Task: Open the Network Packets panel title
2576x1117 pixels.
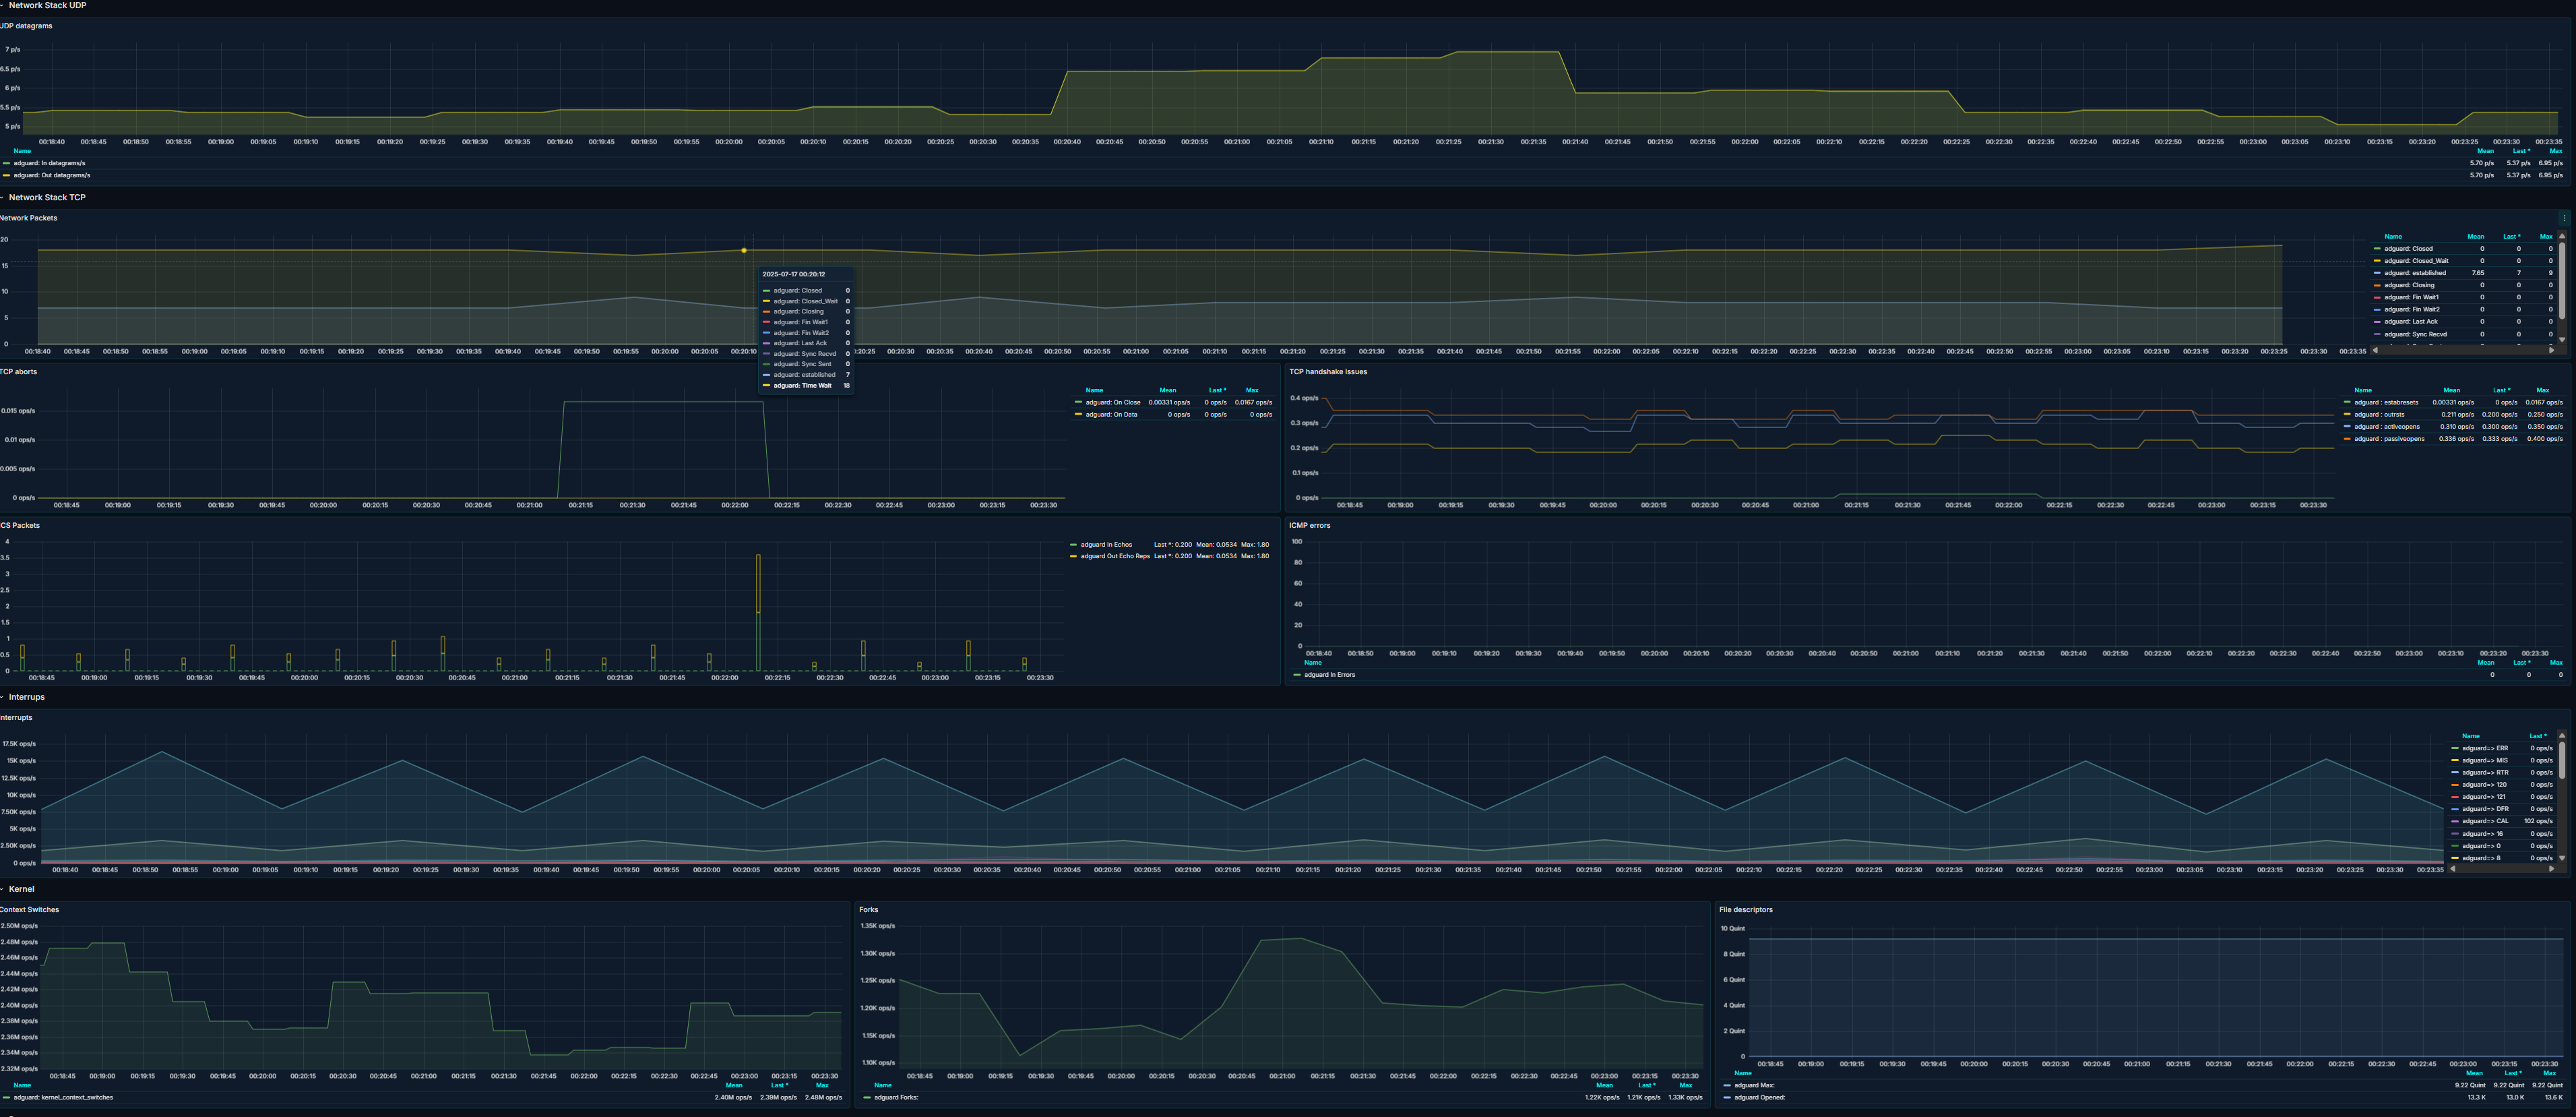Action: pos(29,218)
